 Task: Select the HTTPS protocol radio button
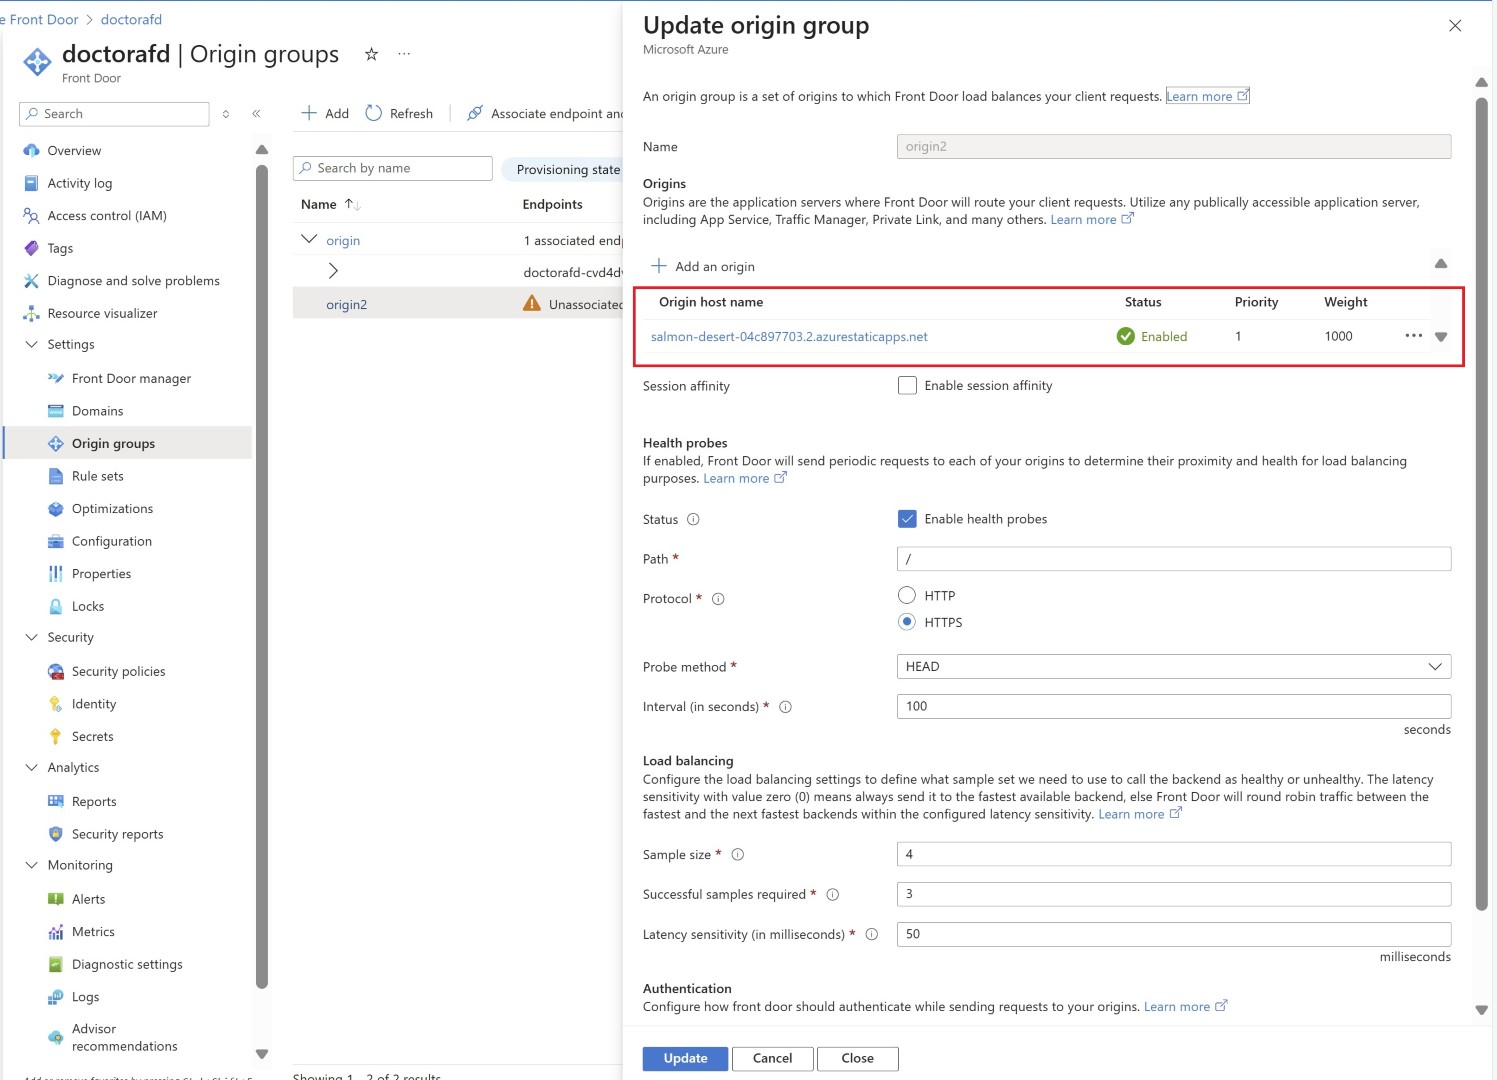coord(907,622)
